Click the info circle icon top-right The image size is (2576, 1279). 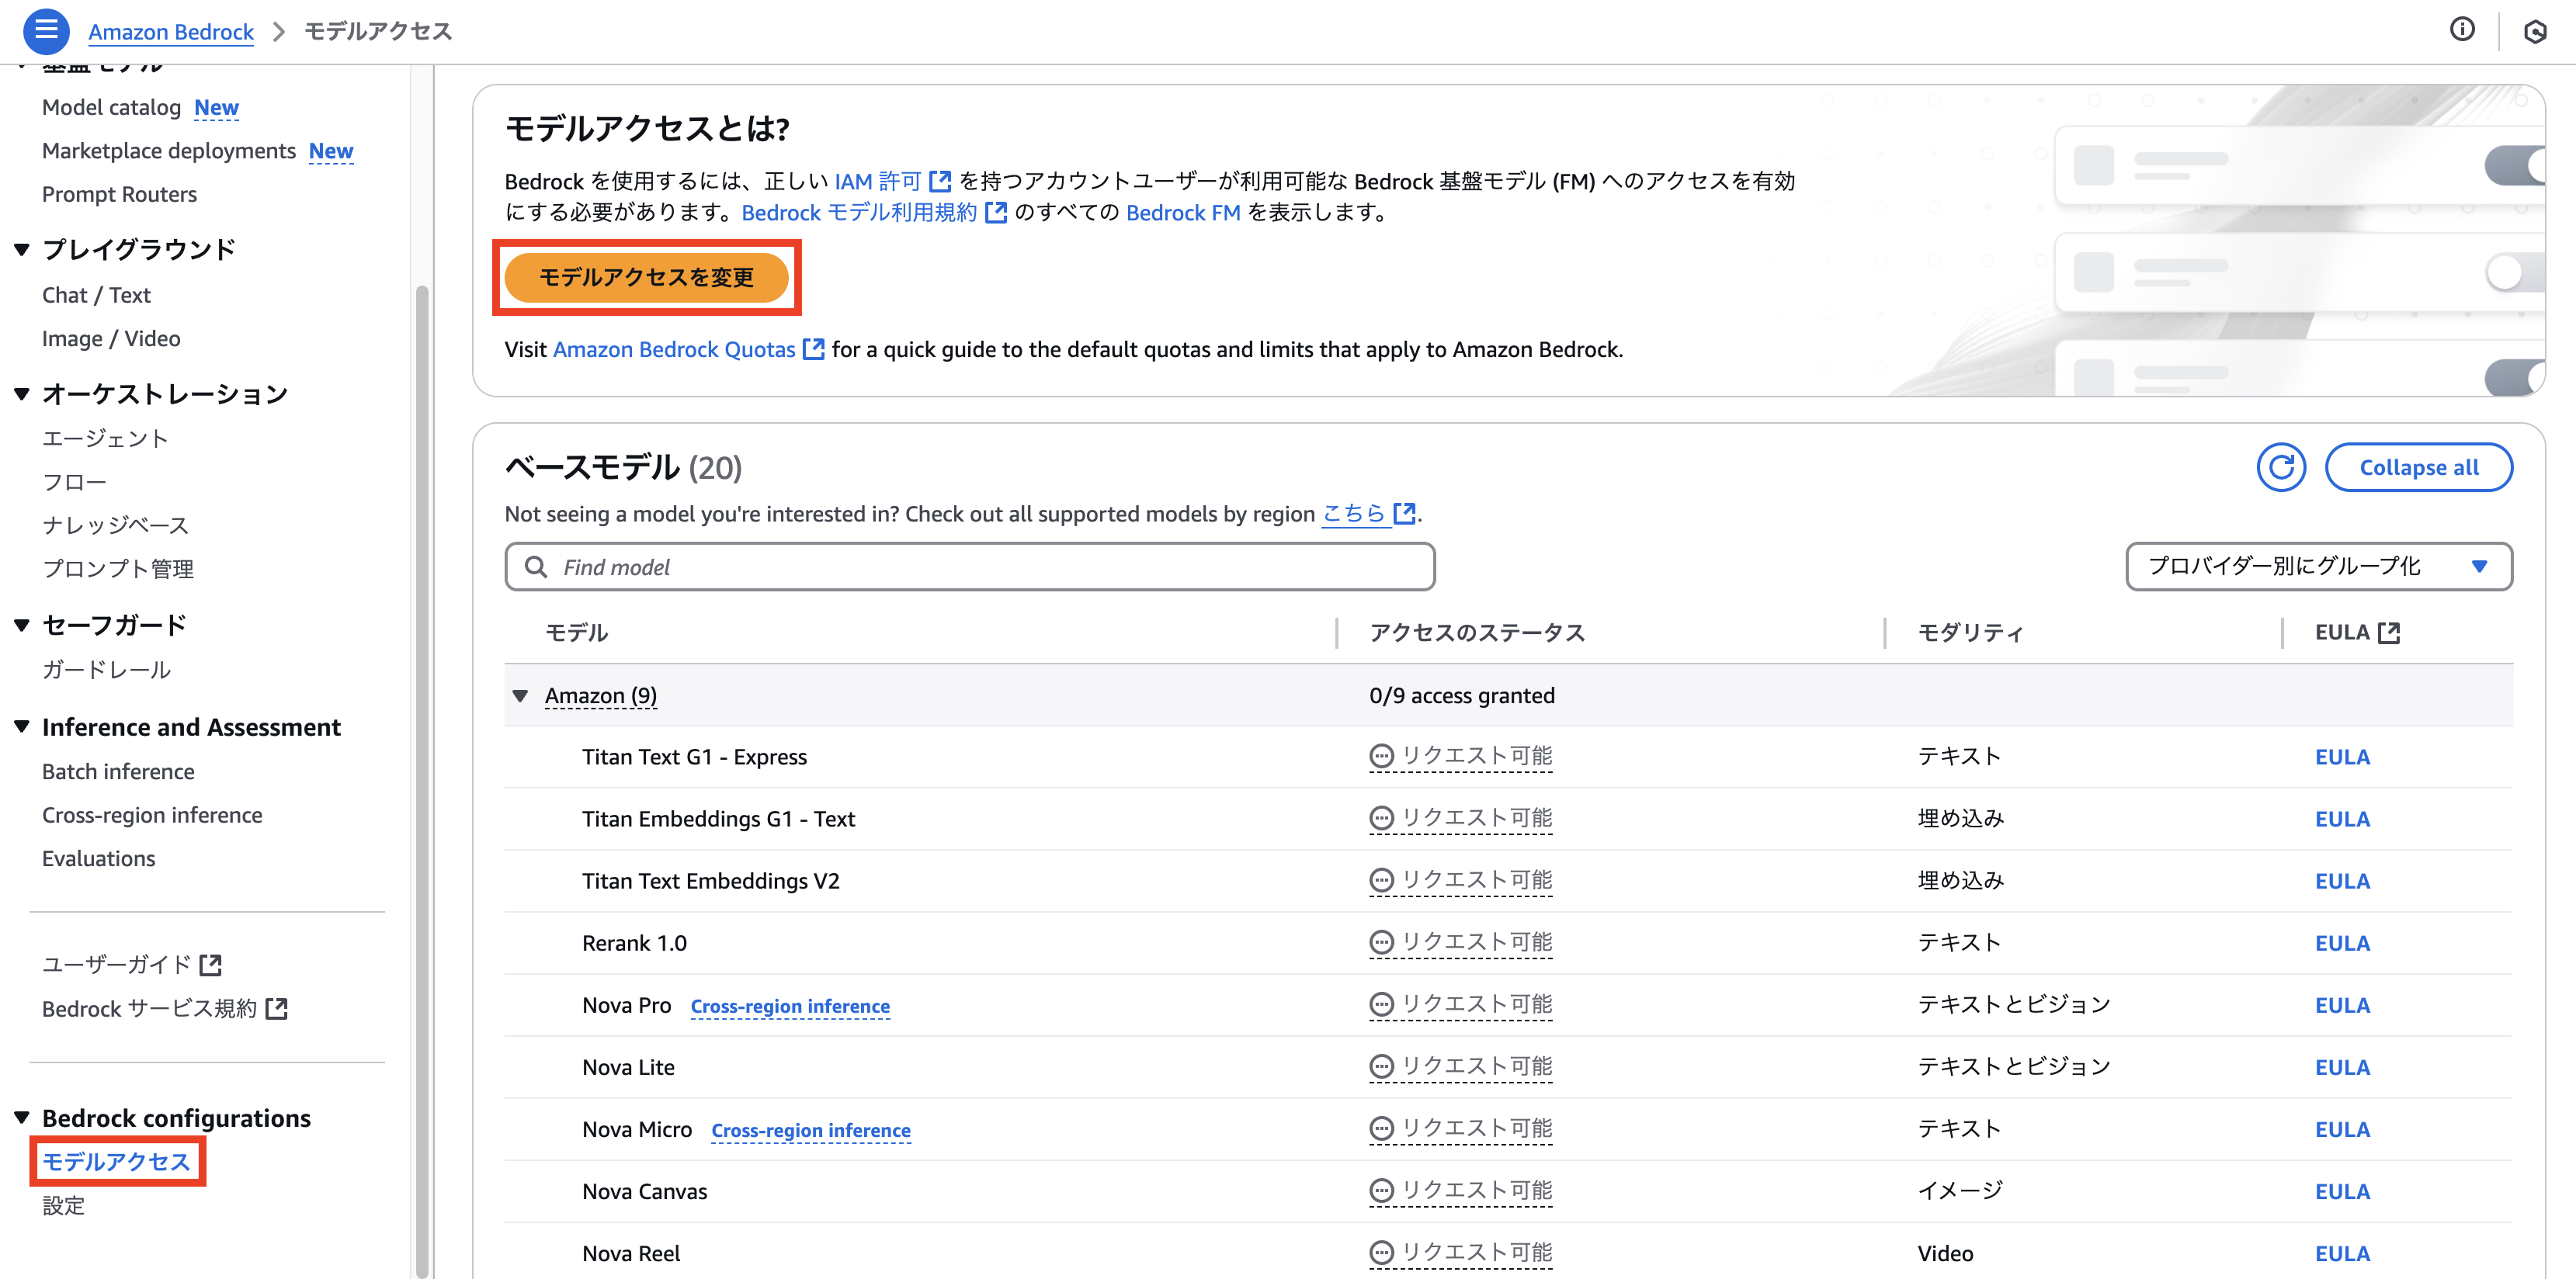[x=2462, y=30]
